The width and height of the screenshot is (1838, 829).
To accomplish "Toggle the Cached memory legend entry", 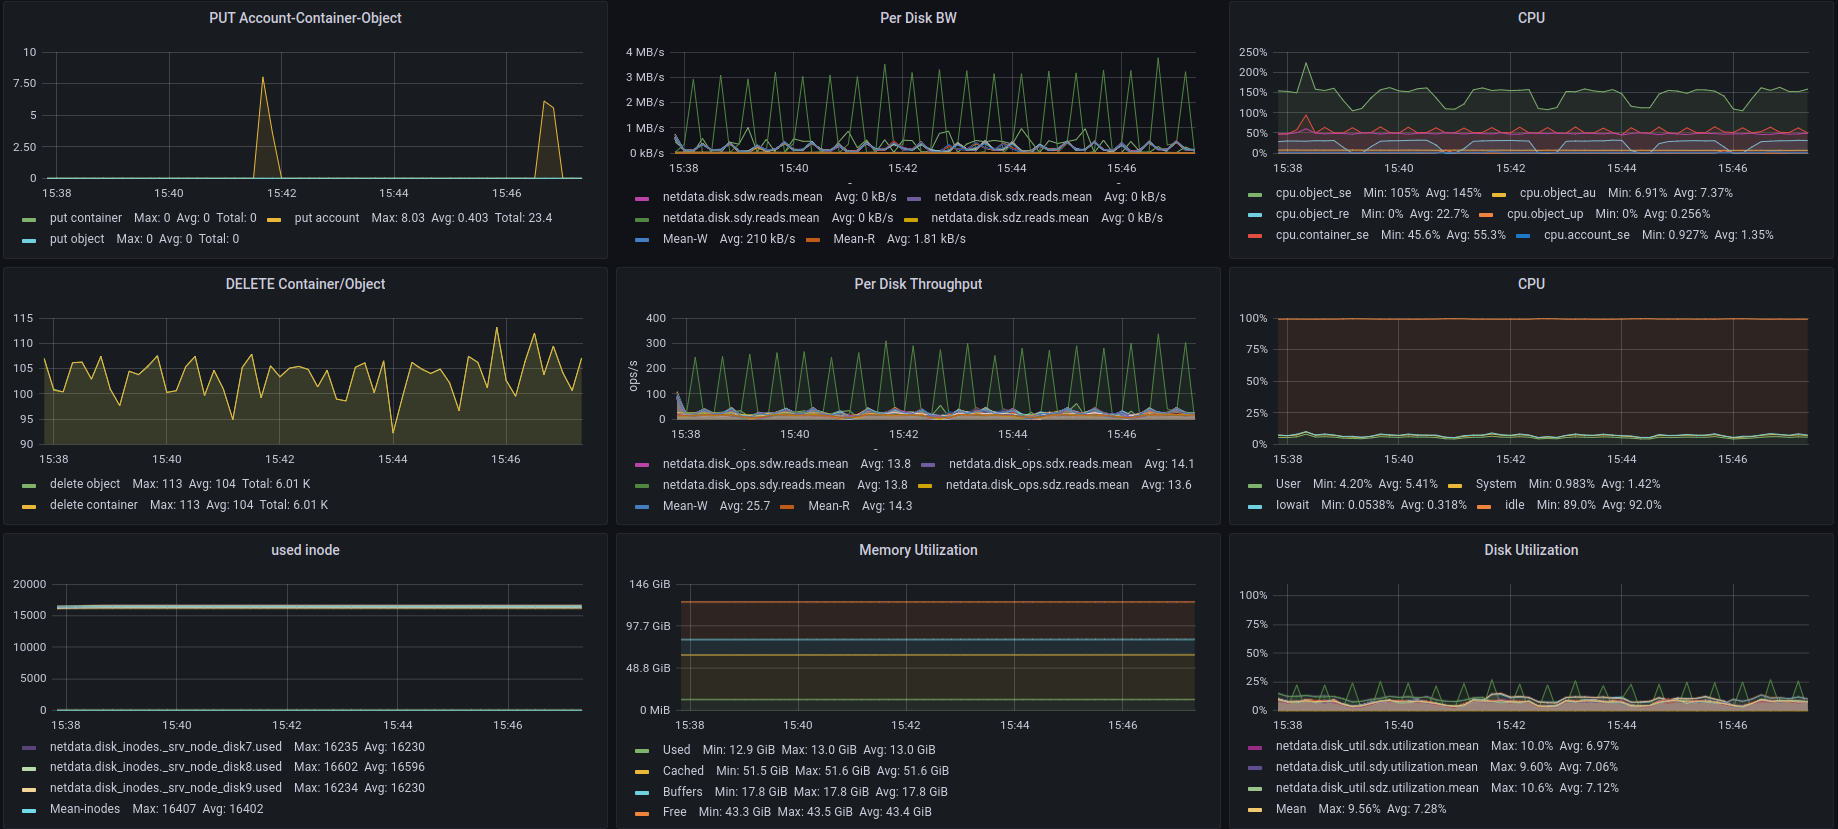I will (x=683, y=771).
